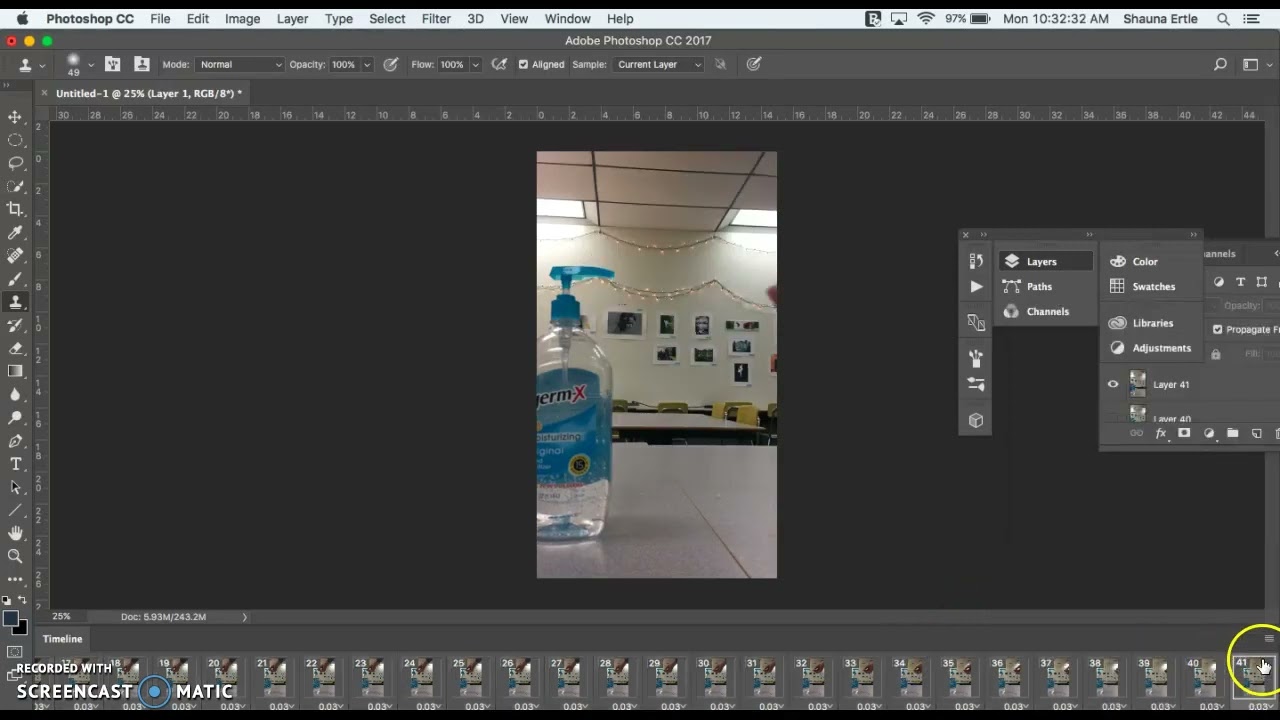Toggle pressure for opacity button

pyautogui.click(x=391, y=64)
